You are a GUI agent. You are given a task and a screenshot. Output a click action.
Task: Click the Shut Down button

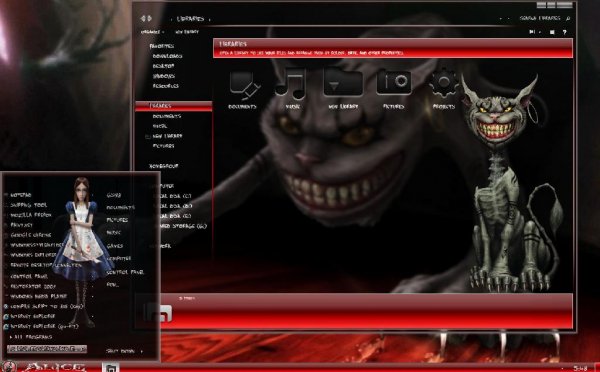(120, 351)
